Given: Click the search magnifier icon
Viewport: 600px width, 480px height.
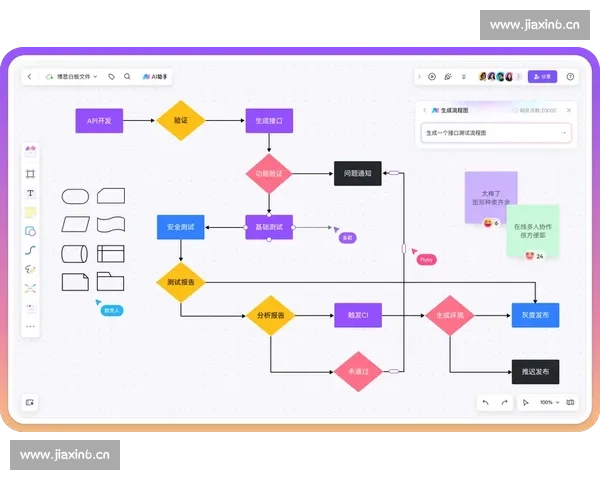Looking at the screenshot, I should 126,76.
